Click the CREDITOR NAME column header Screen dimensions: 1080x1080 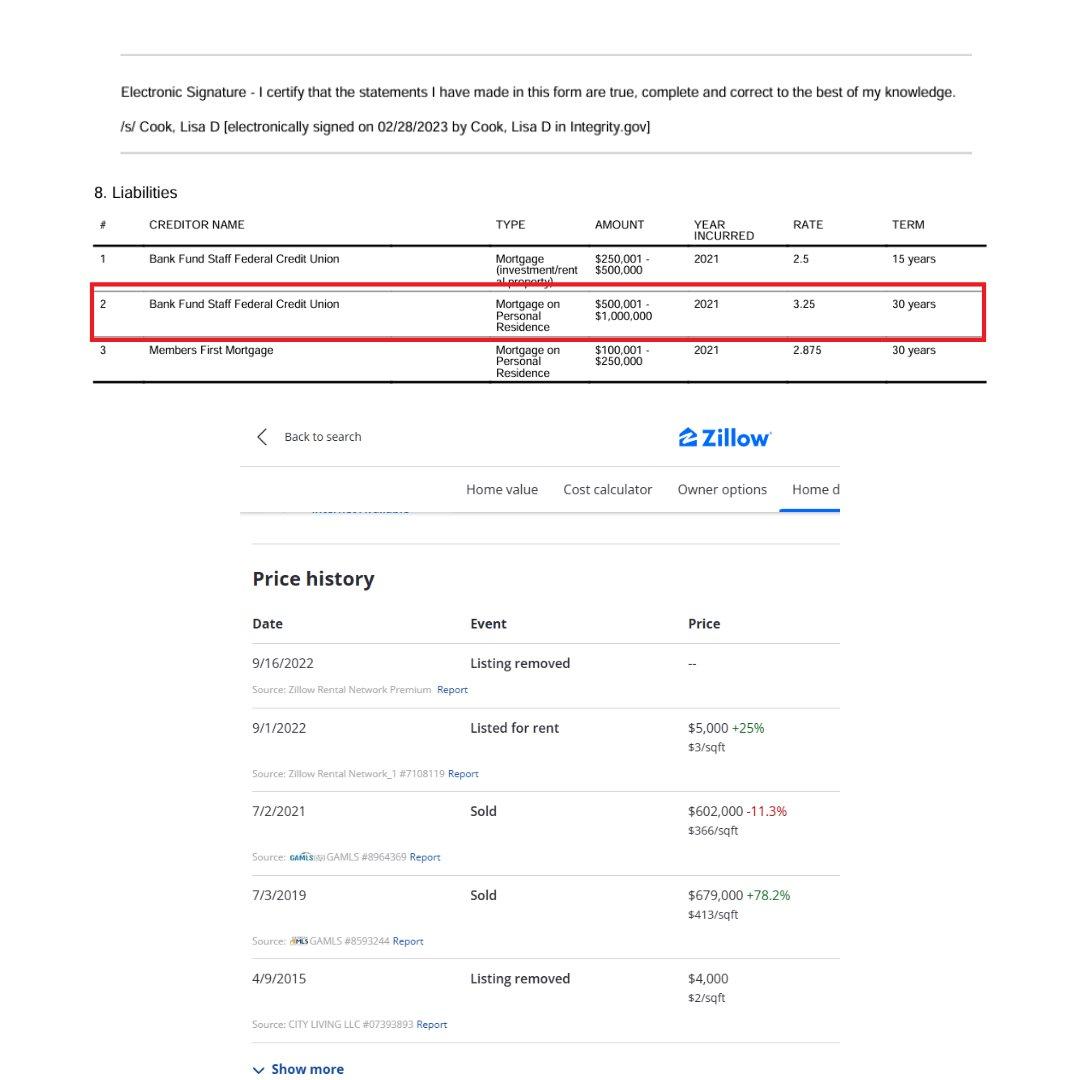[196, 225]
